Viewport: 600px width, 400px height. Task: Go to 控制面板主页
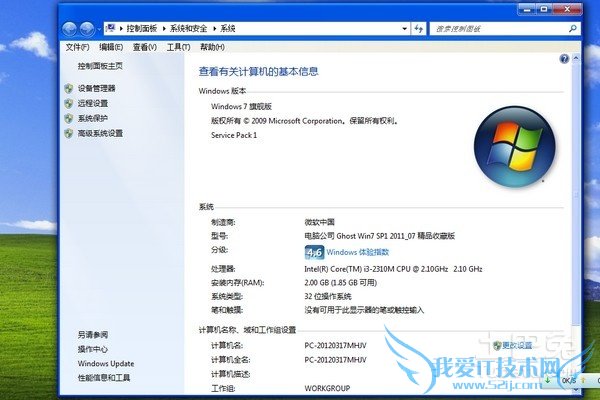[100, 66]
